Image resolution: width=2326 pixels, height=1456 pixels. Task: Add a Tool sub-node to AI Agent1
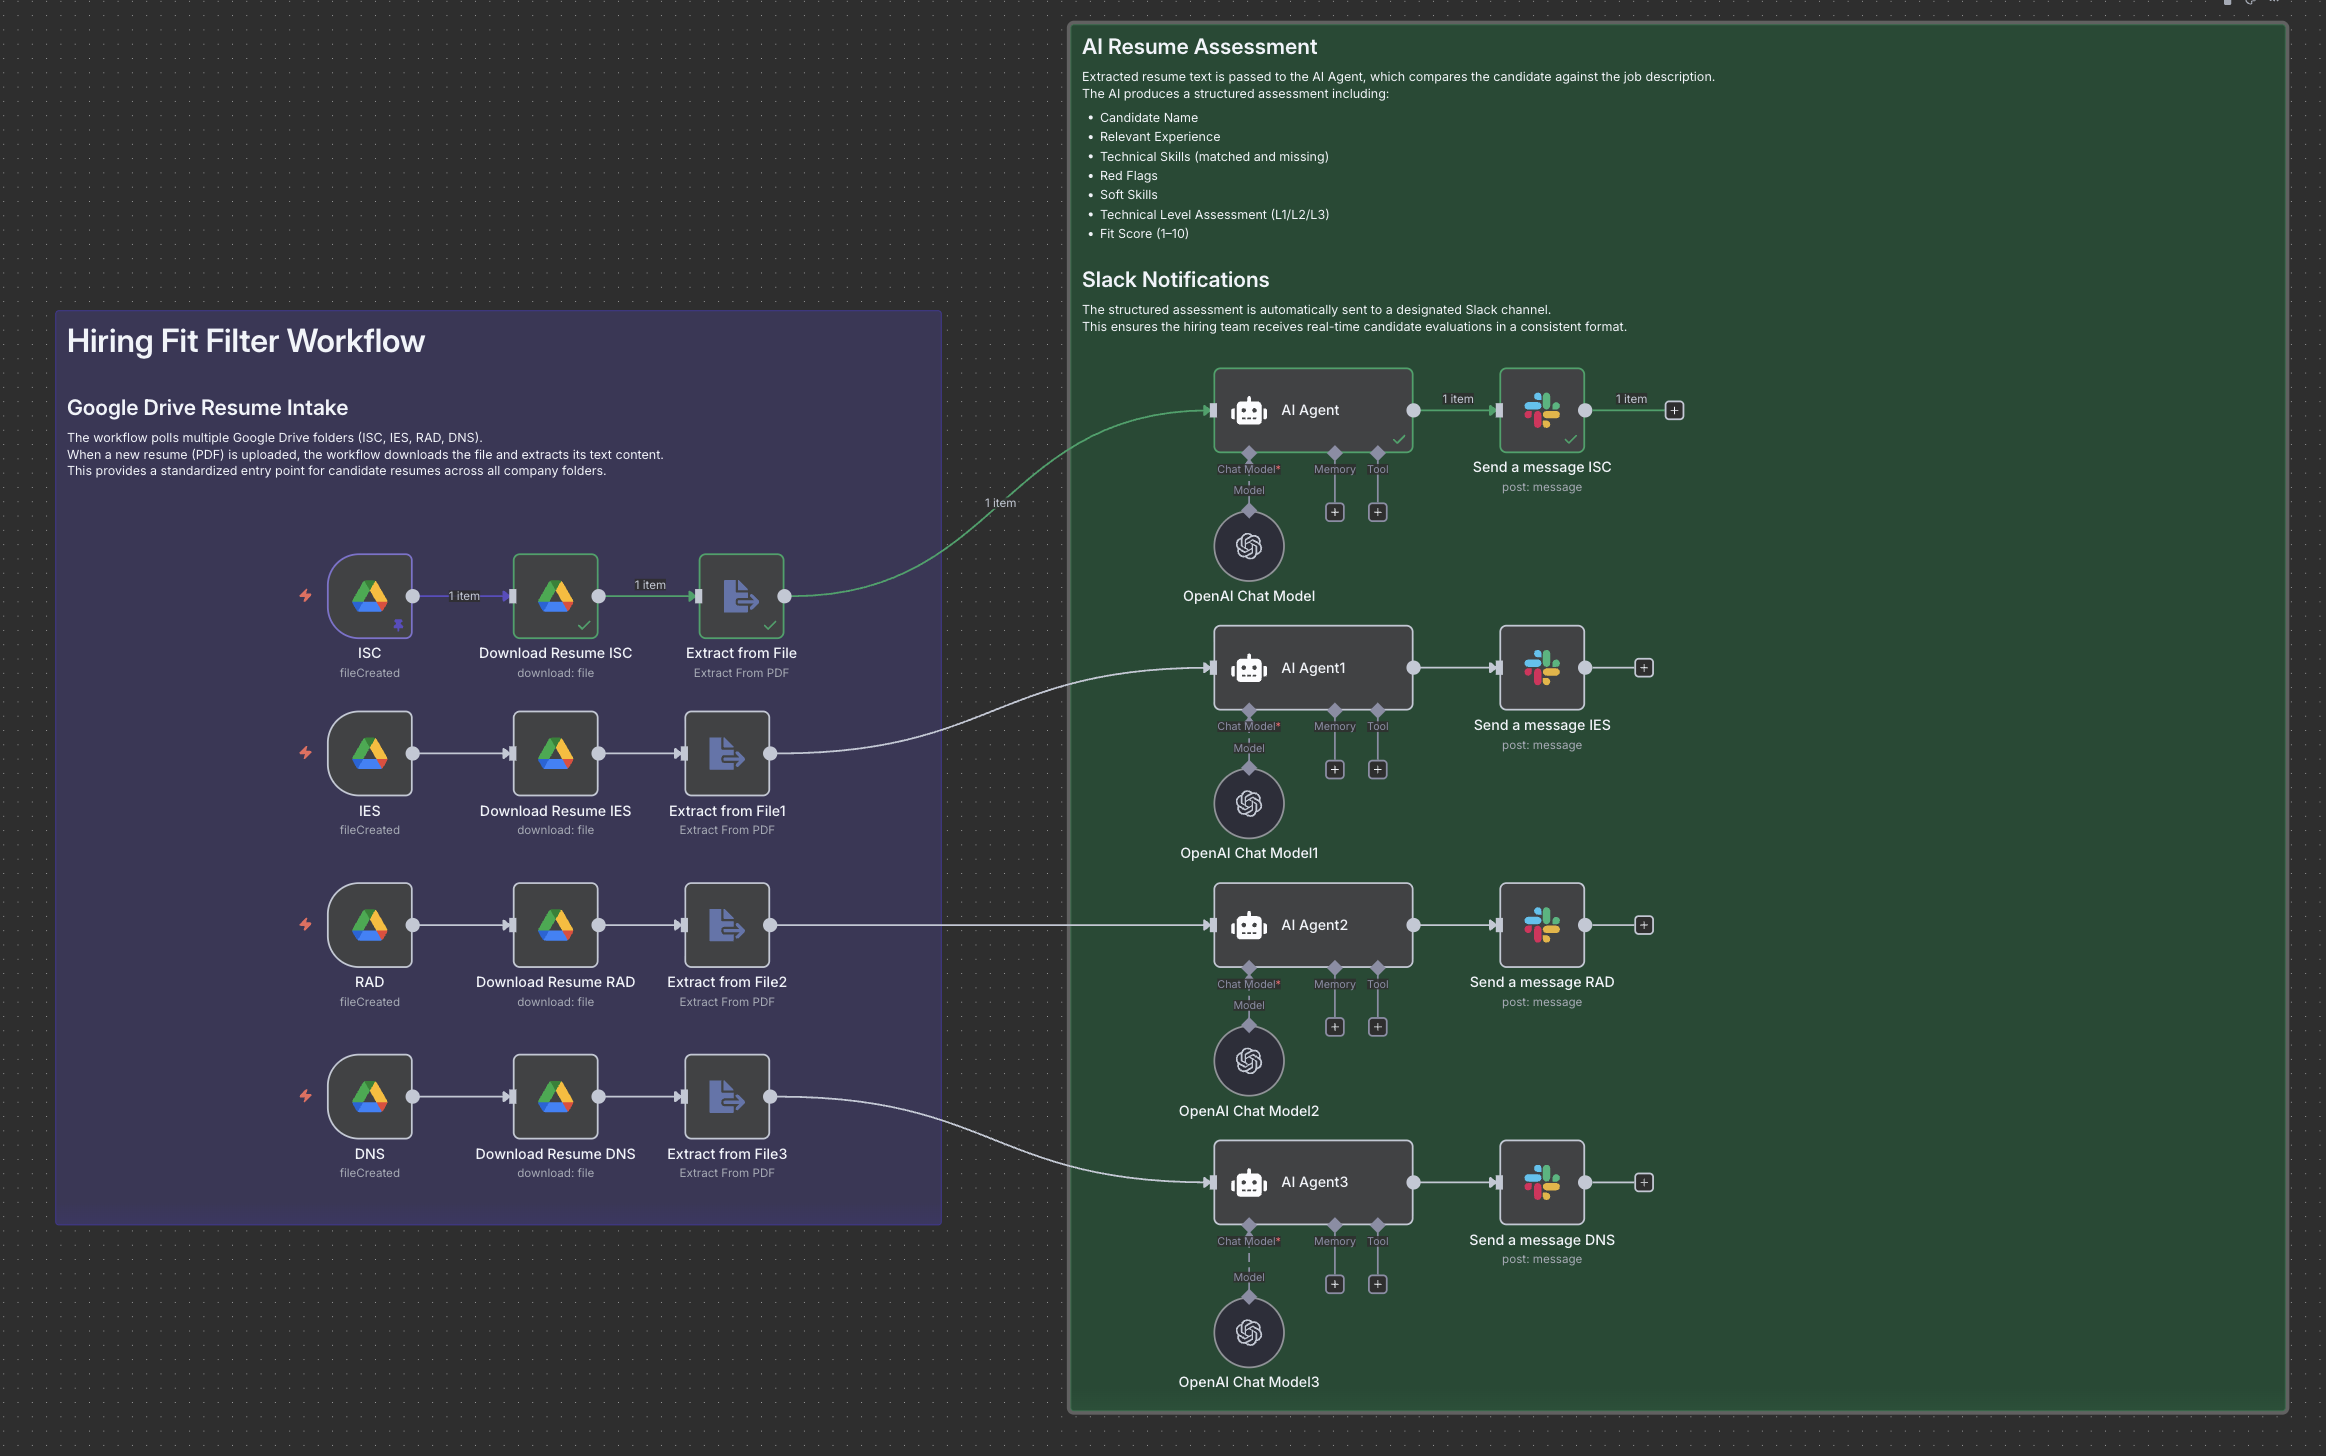click(1378, 769)
